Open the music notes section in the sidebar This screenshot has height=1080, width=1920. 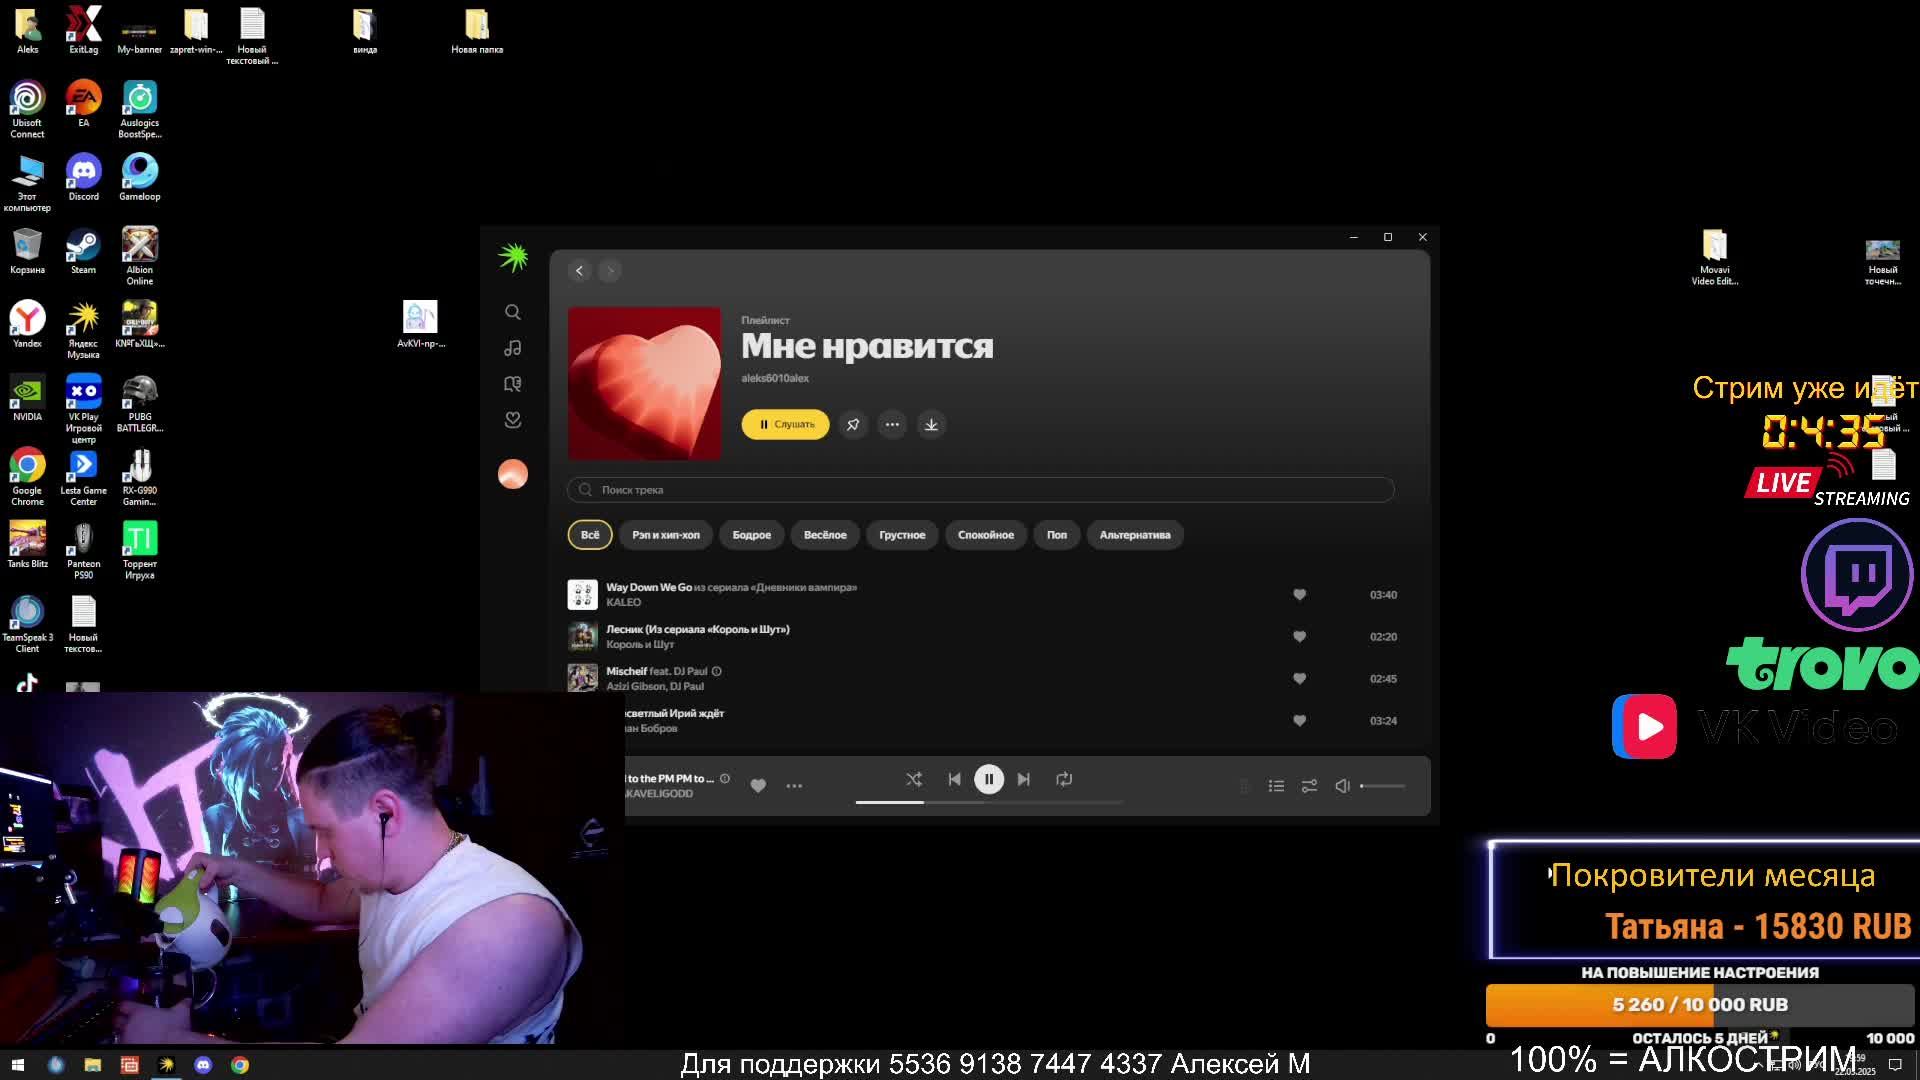click(x=512, y=348)
